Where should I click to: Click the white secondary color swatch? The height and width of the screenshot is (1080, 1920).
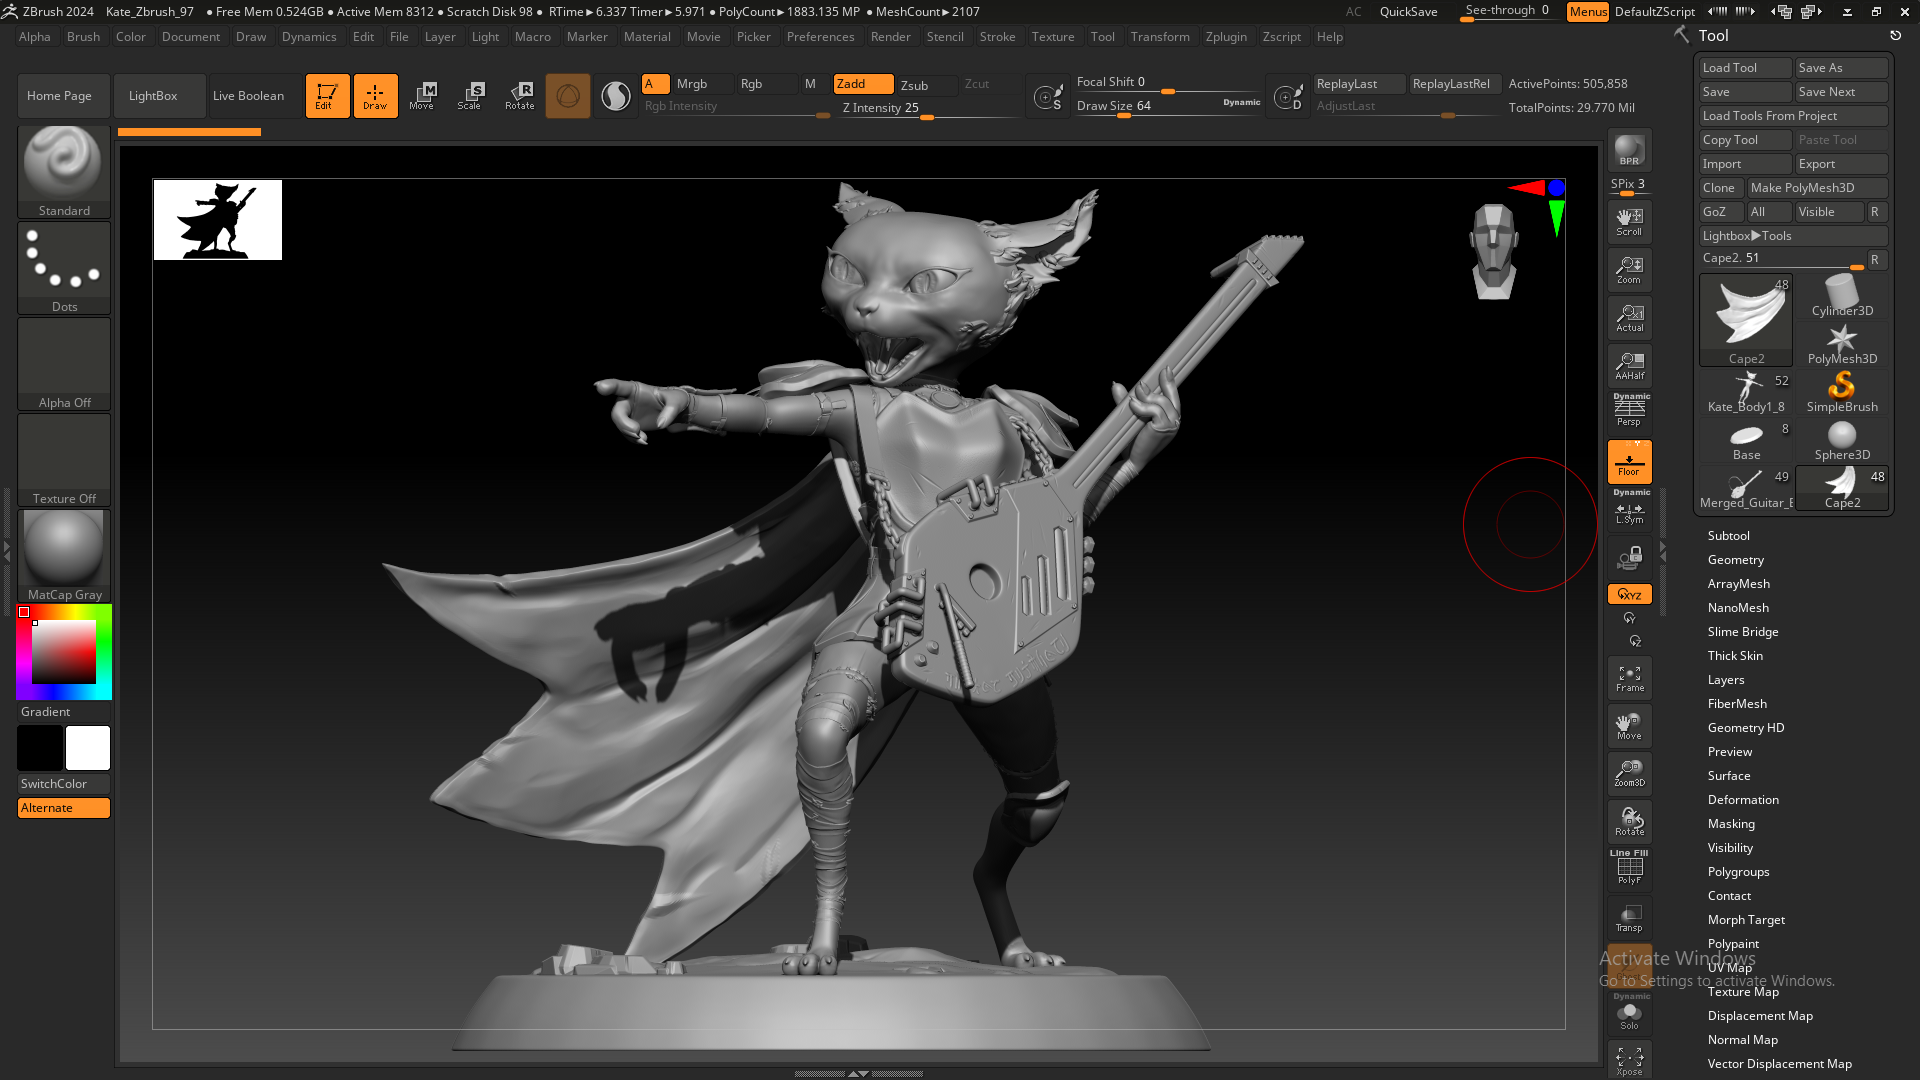click(88, 748)
